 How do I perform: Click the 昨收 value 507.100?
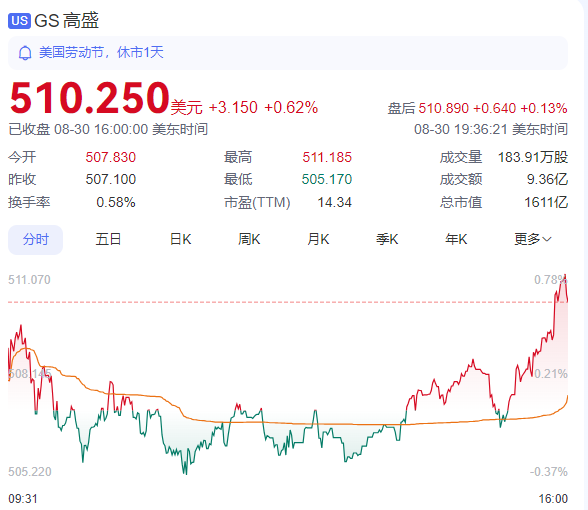pyautogui.click(x=111, y=179)
